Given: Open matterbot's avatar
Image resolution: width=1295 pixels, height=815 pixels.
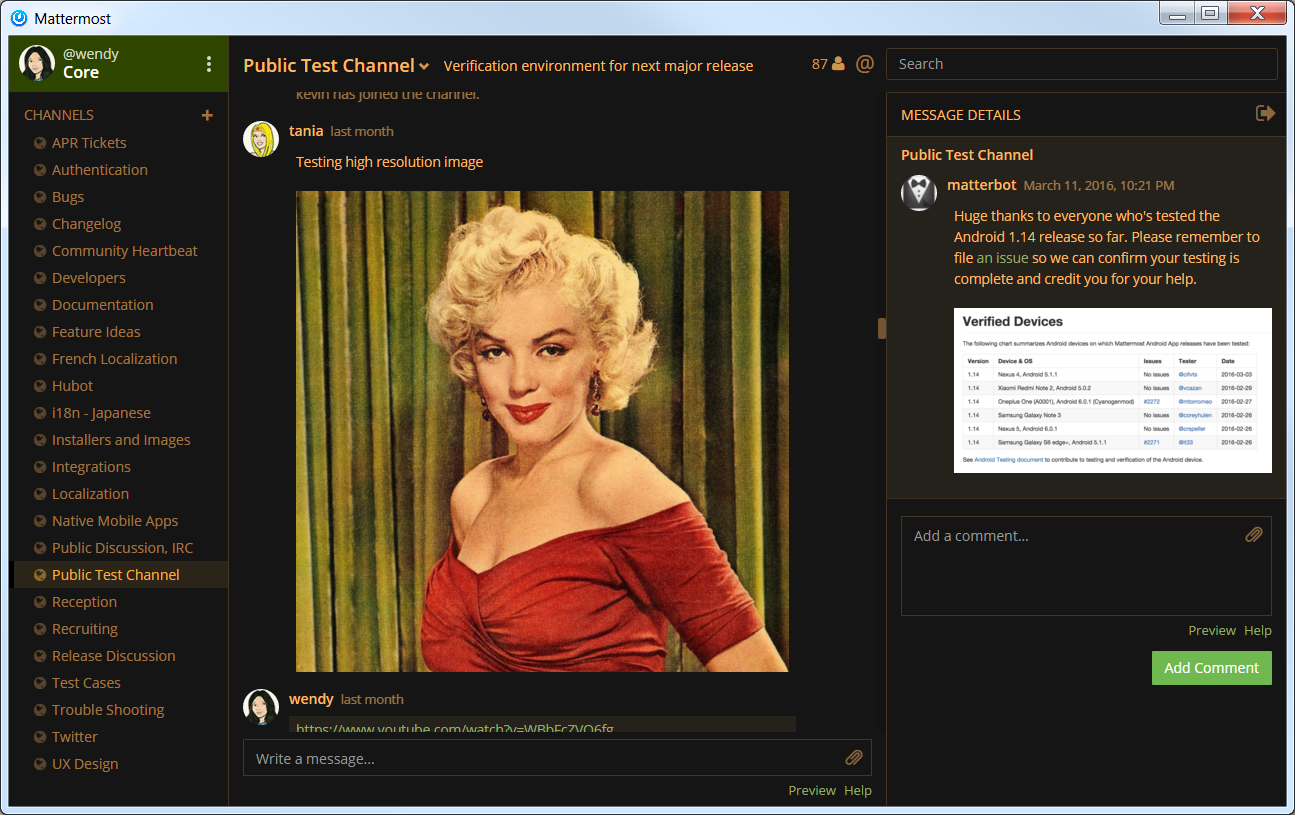Looking at the screenshot, I should tap(919, 193).
